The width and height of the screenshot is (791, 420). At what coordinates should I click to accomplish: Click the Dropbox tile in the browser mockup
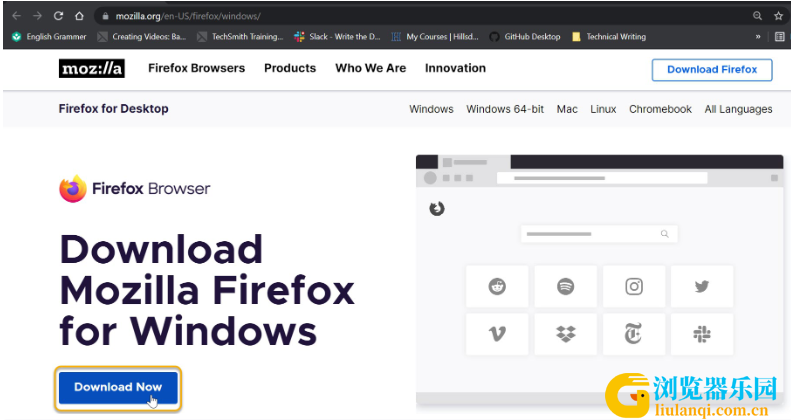pyautogui.click(x=566, y=334)
